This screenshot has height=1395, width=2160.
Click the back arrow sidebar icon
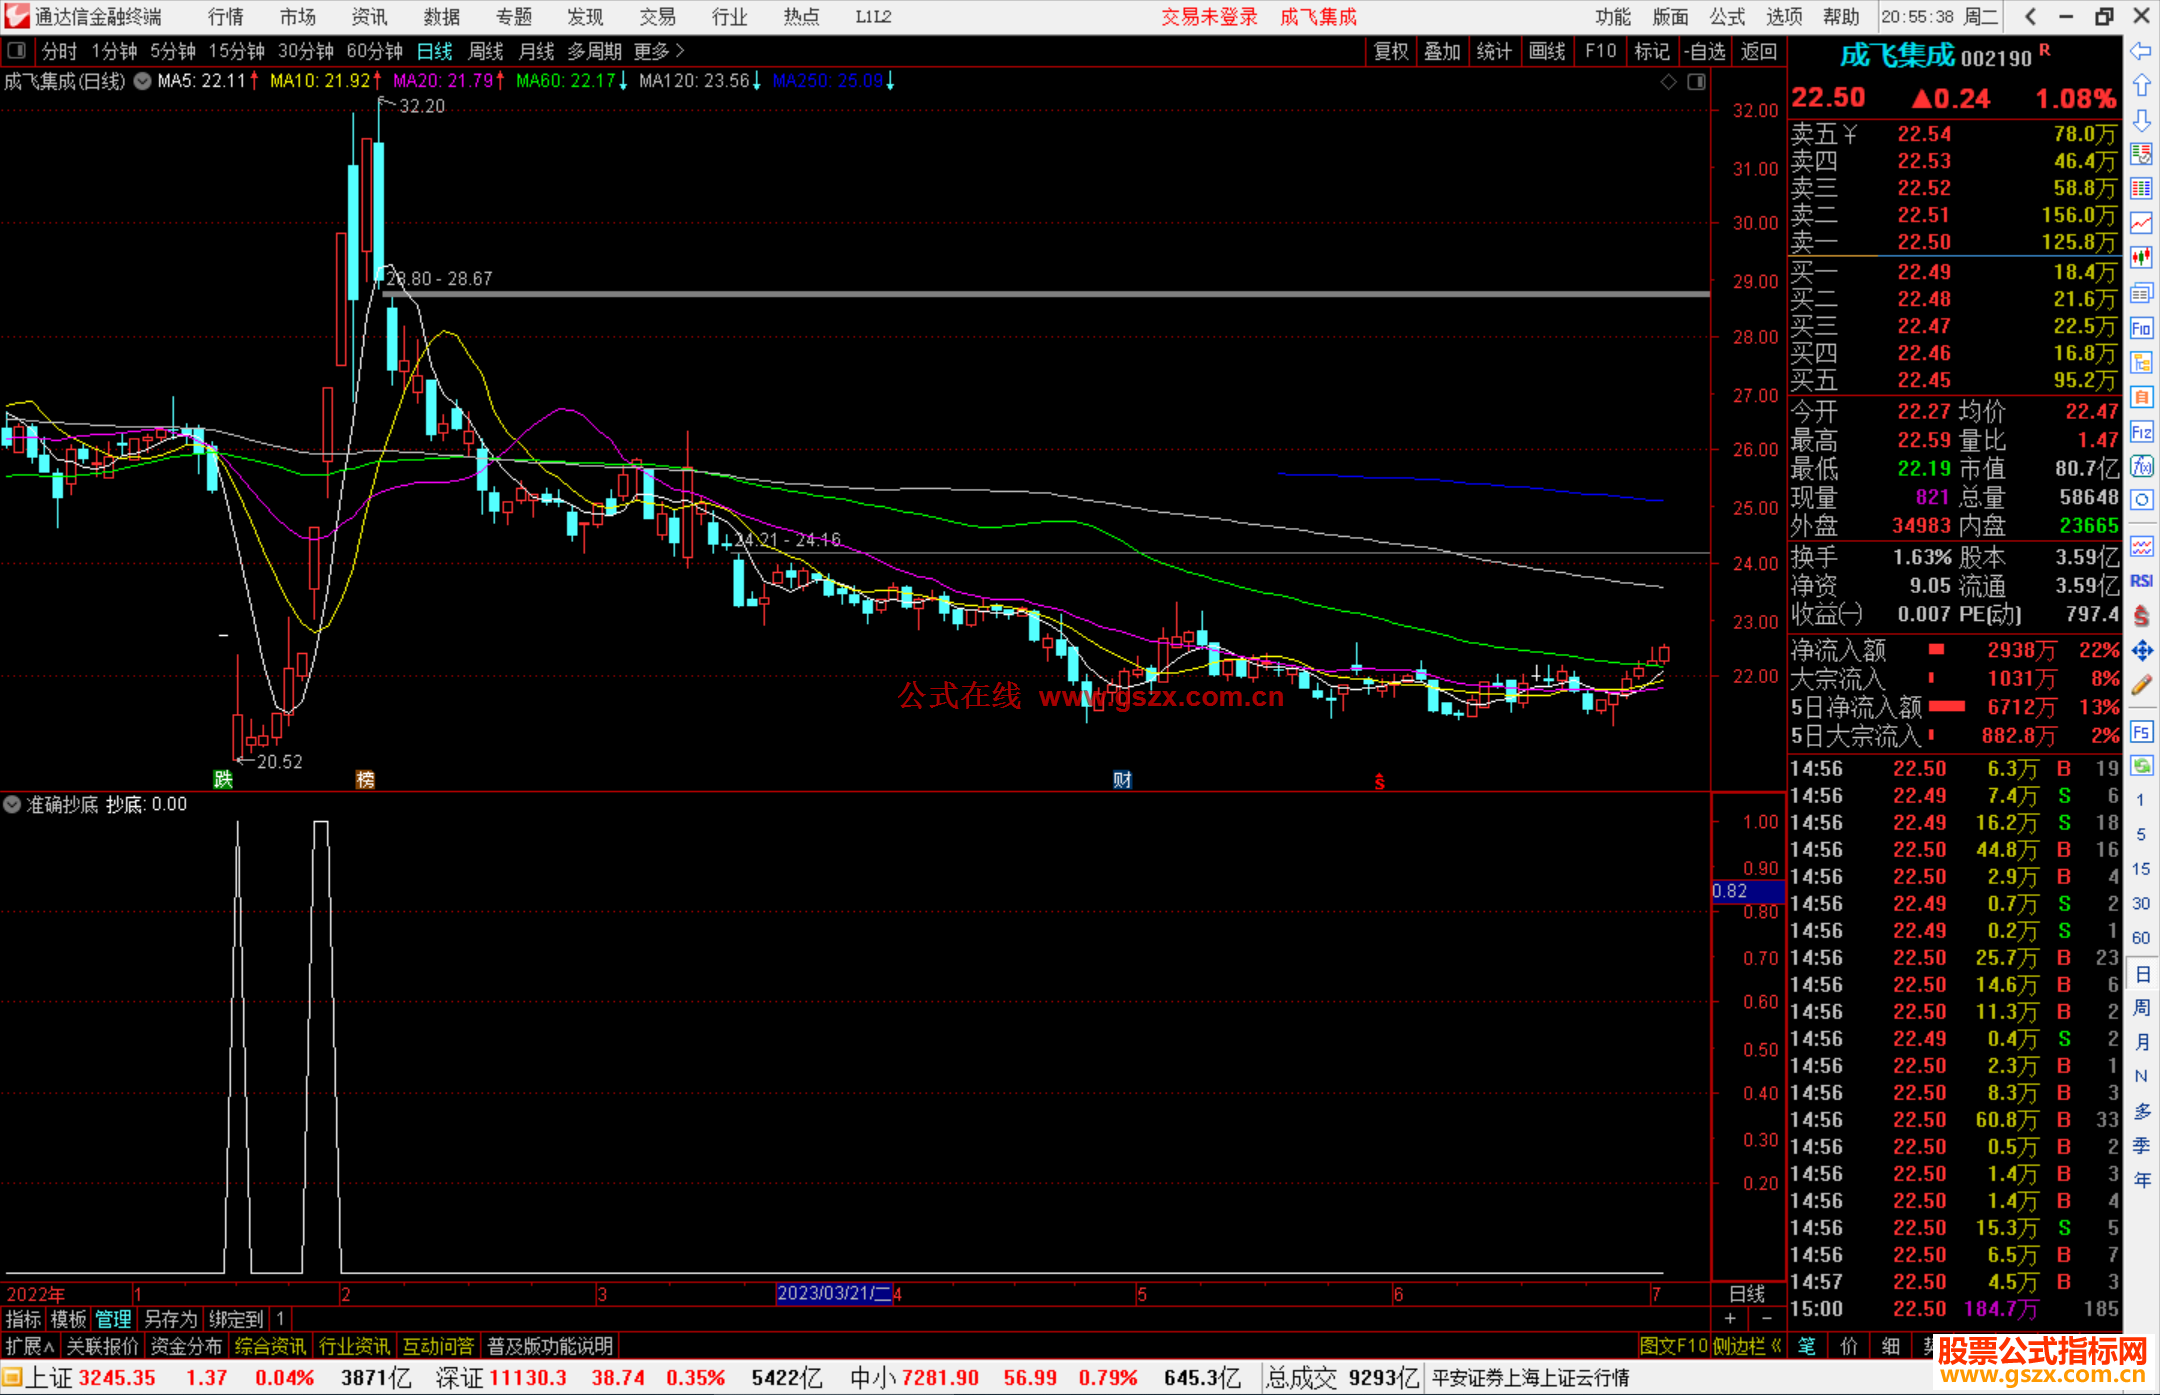click(2141, 51)
